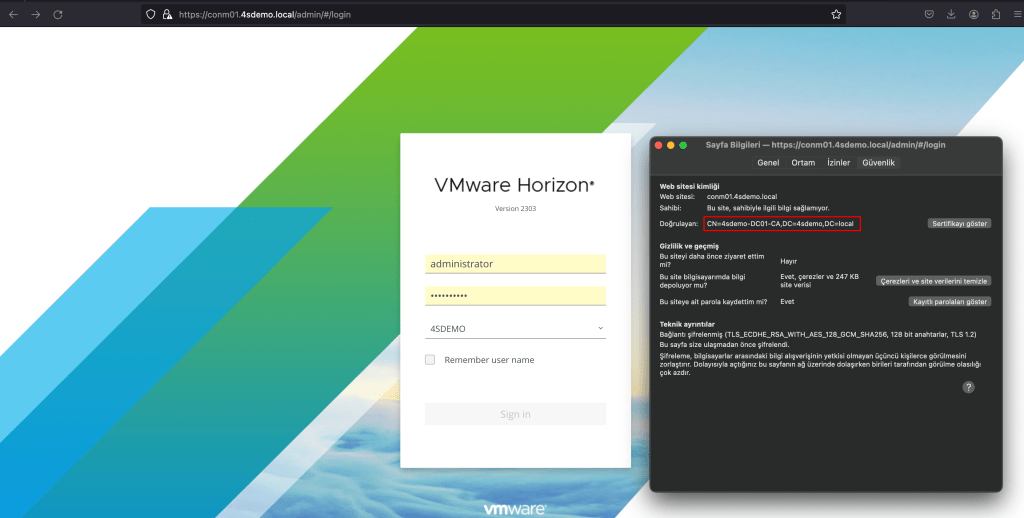1024x518 pixels.
Task: Open the Save to Pocket icon
Action: (929, 15)
